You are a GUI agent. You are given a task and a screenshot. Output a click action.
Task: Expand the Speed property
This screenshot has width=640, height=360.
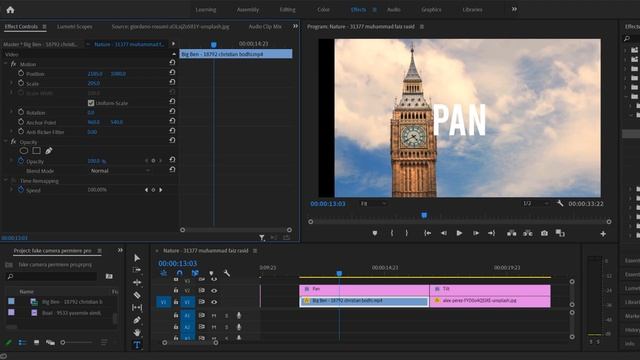tap(11, 190)
